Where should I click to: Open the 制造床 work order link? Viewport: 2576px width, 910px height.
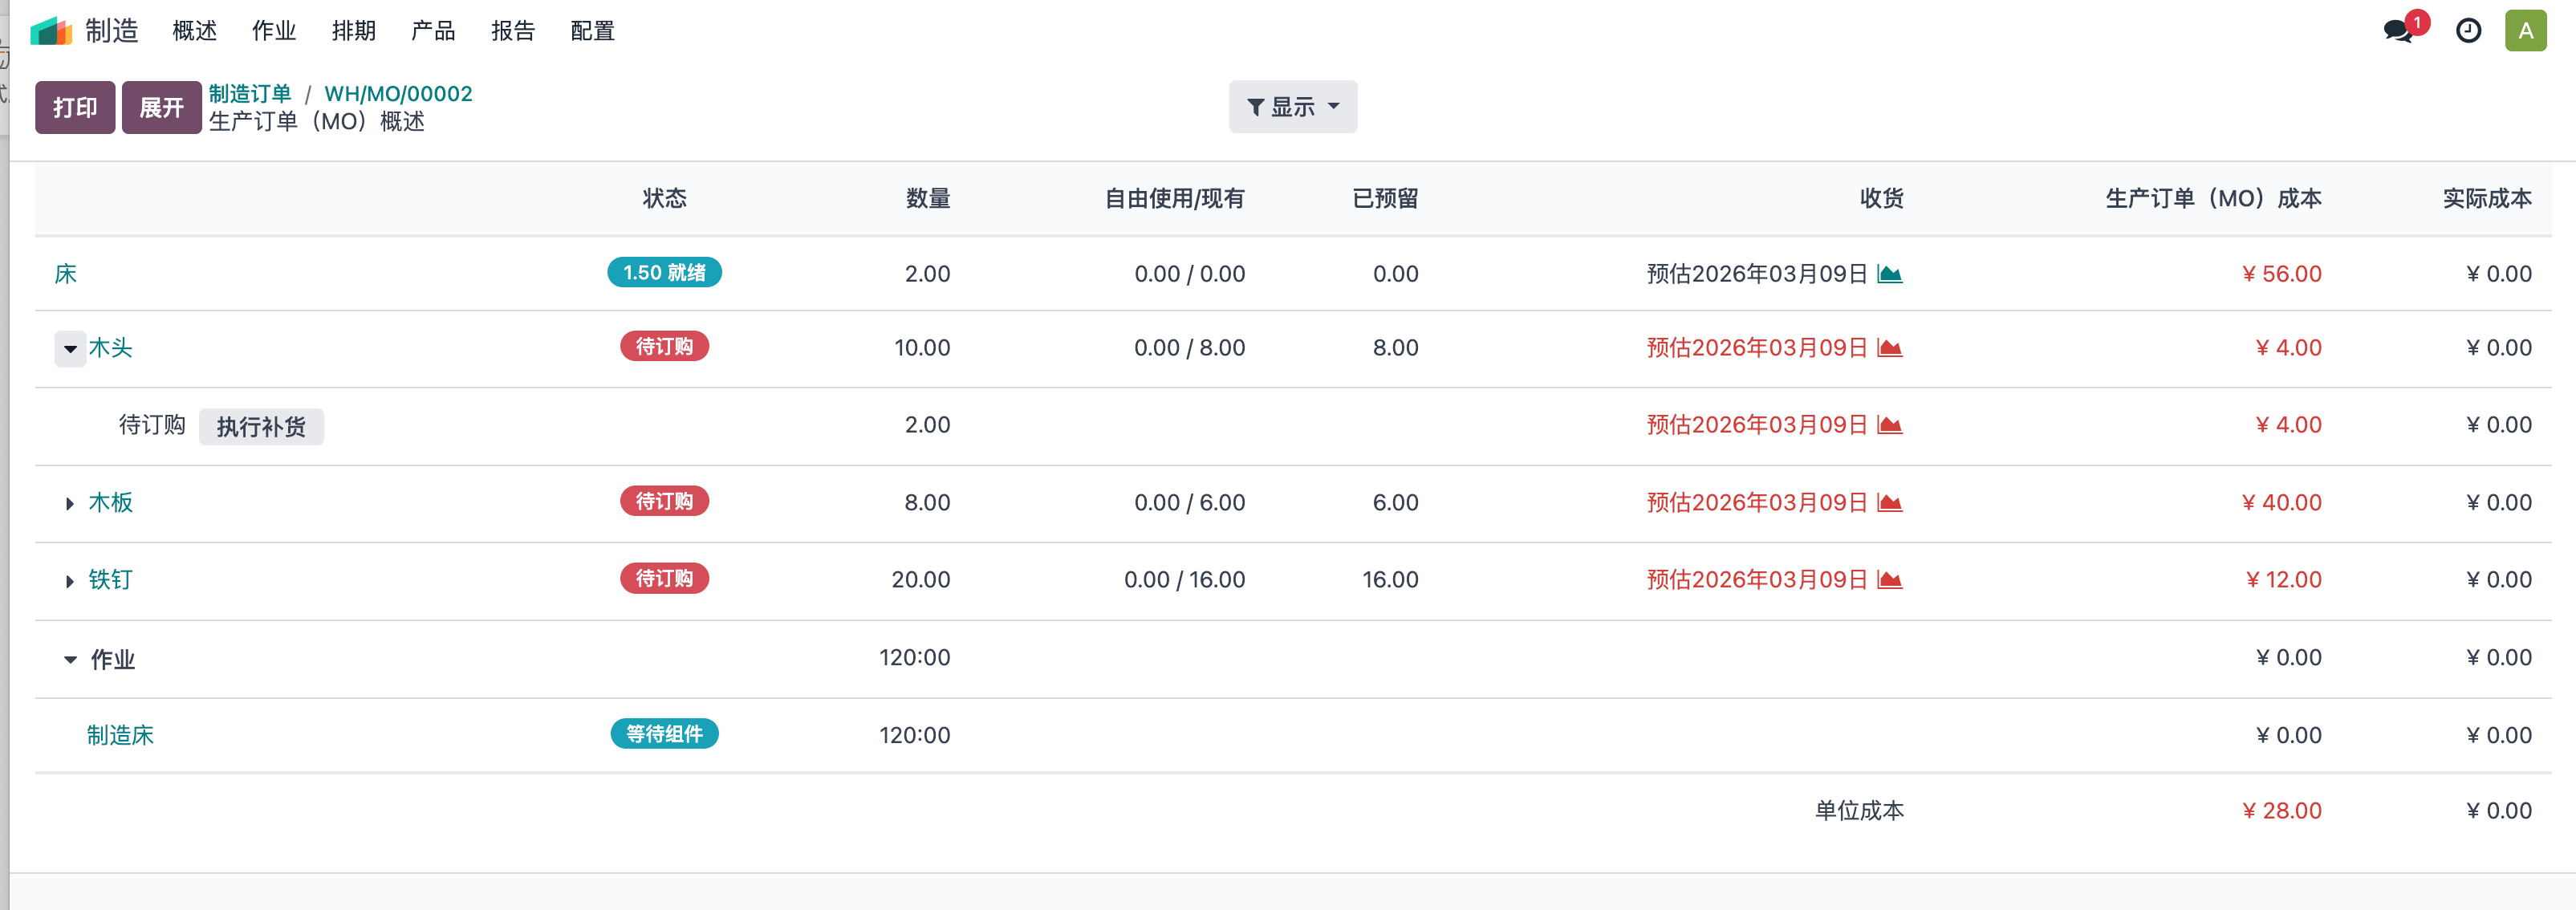coord(120,735)
